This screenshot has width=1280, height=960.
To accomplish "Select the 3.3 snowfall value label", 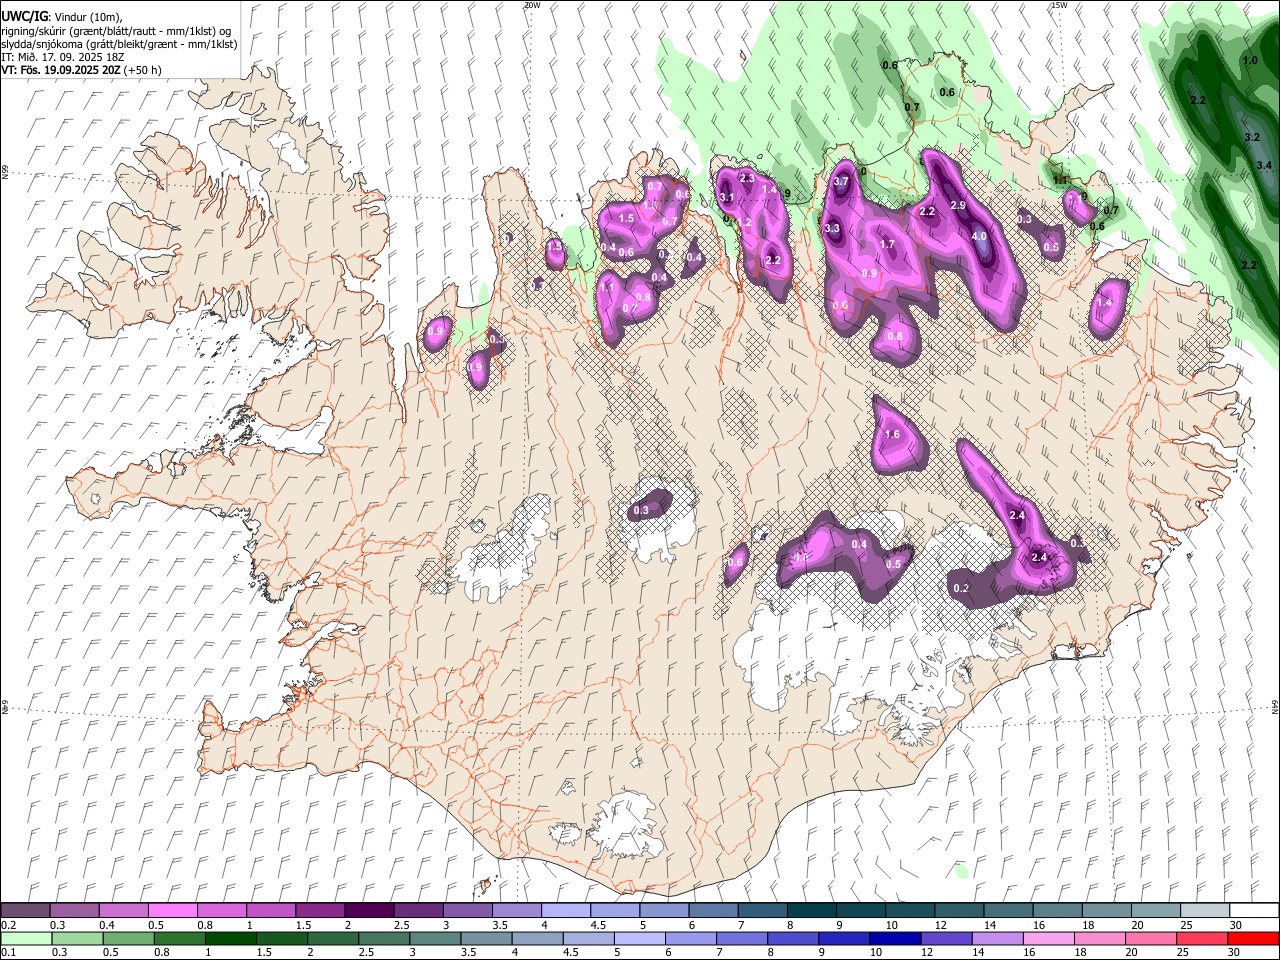I will tap(832, 229).
